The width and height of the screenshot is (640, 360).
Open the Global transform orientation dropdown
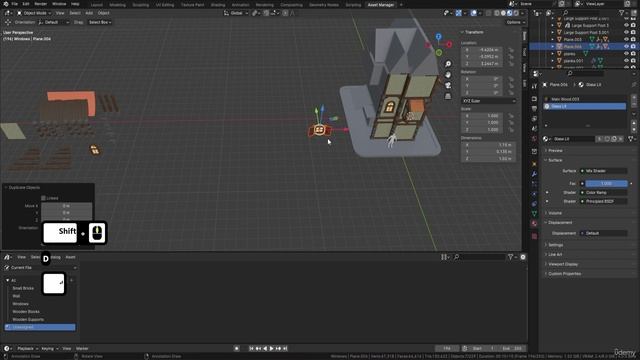(236, 13)
